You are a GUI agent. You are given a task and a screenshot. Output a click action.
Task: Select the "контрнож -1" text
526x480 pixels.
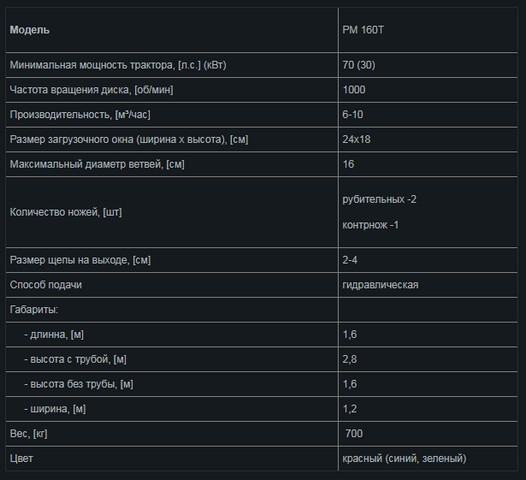tap(370, 225)
